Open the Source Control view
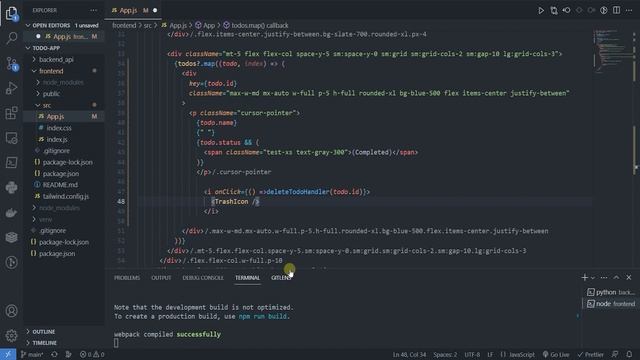Screen dimensions: 640x360 [x=11, y=64]
